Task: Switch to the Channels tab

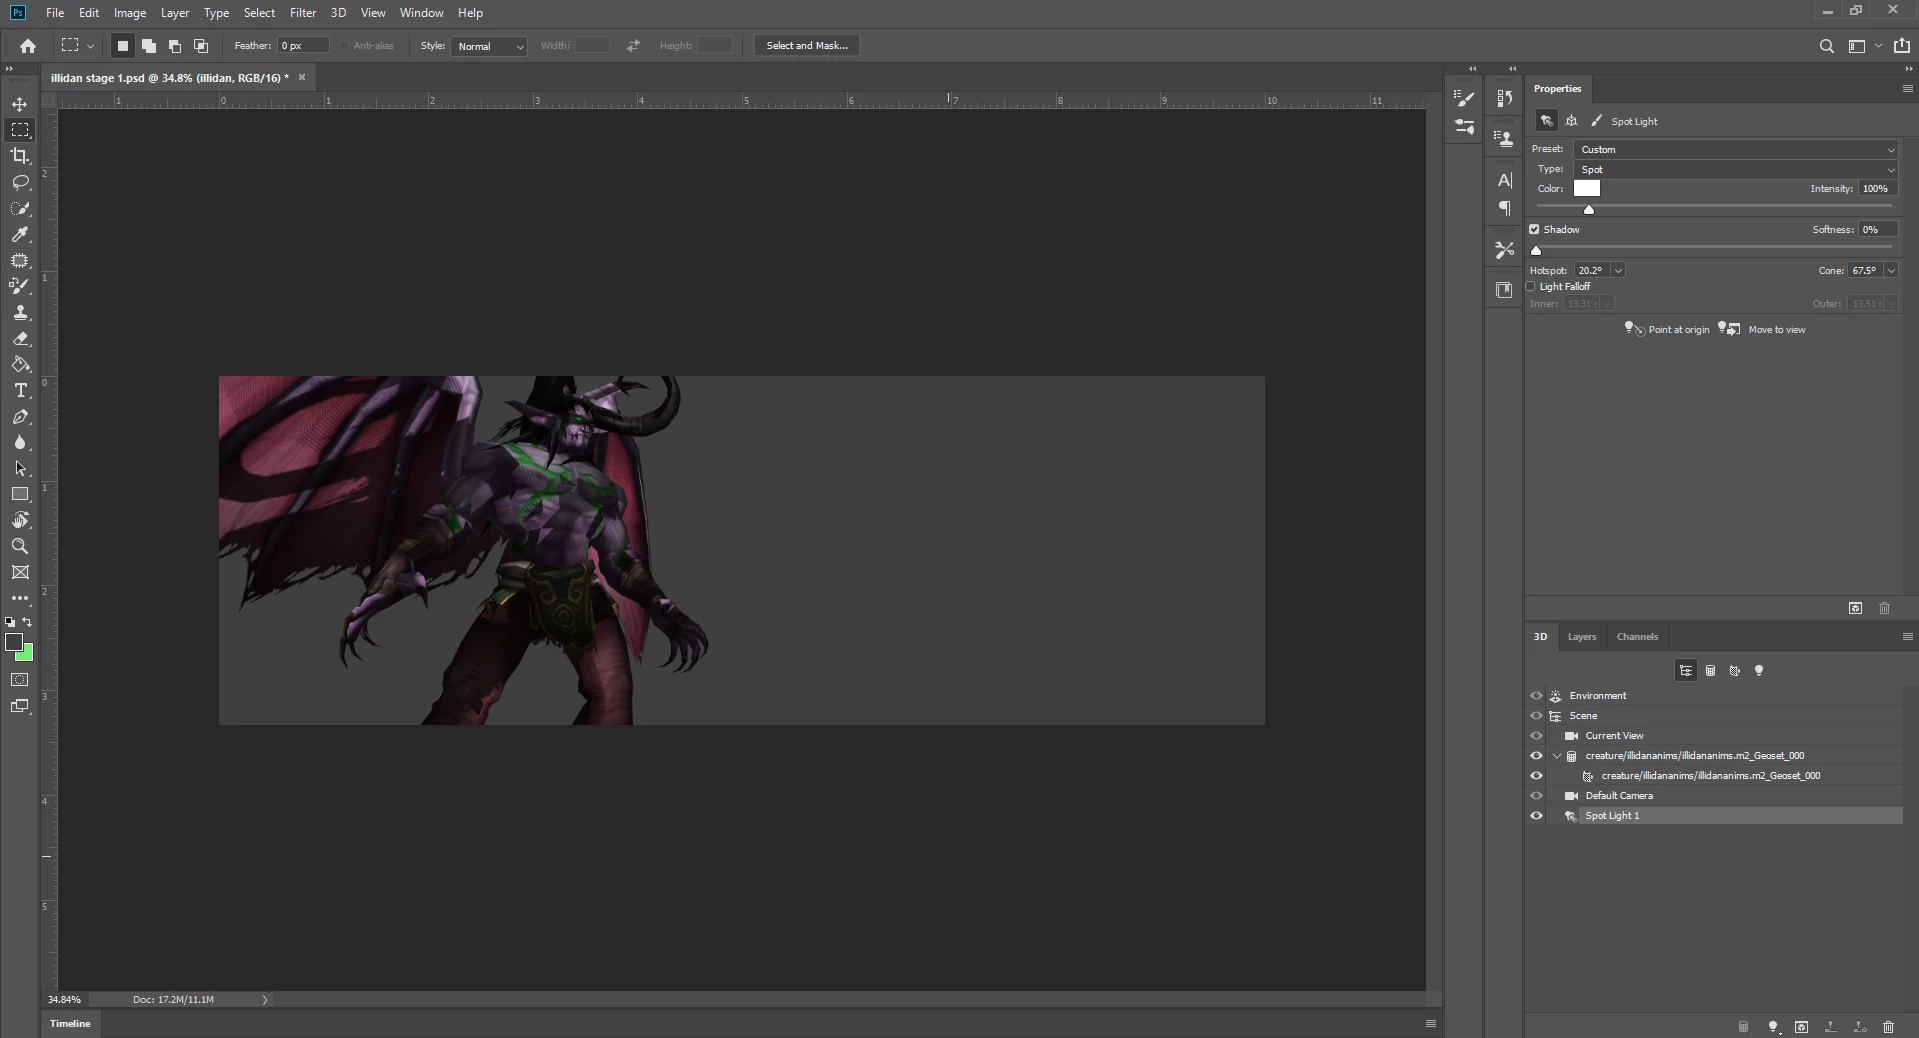Action: [1637, 637]
